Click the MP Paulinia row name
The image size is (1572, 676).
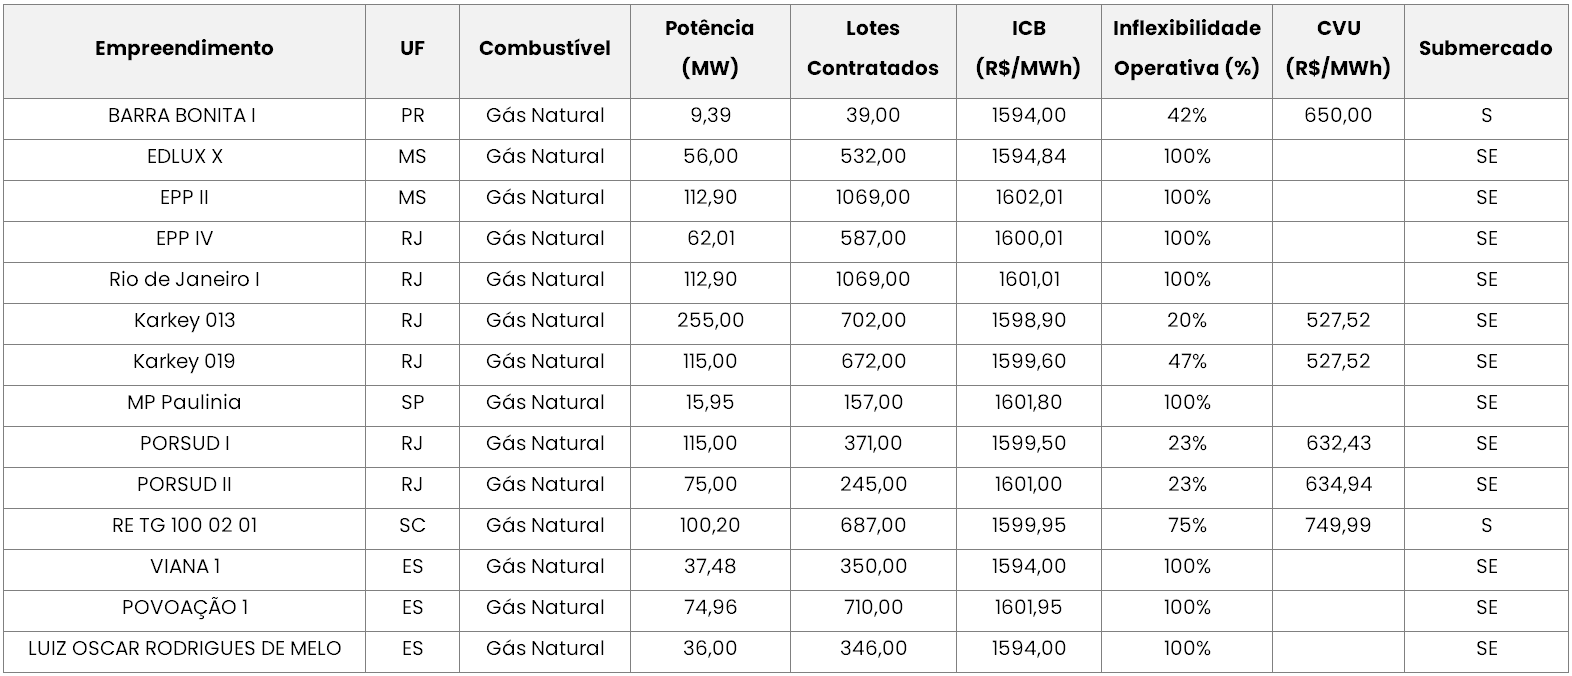click(184, 403)
